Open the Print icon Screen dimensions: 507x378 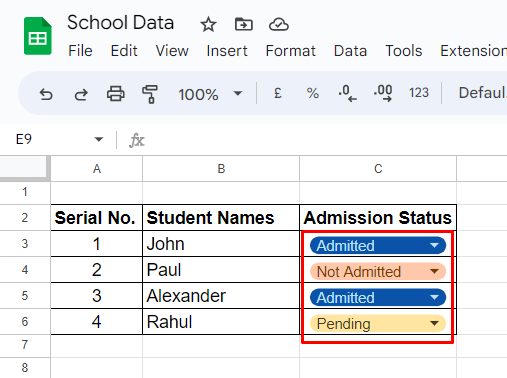[116, 93]
